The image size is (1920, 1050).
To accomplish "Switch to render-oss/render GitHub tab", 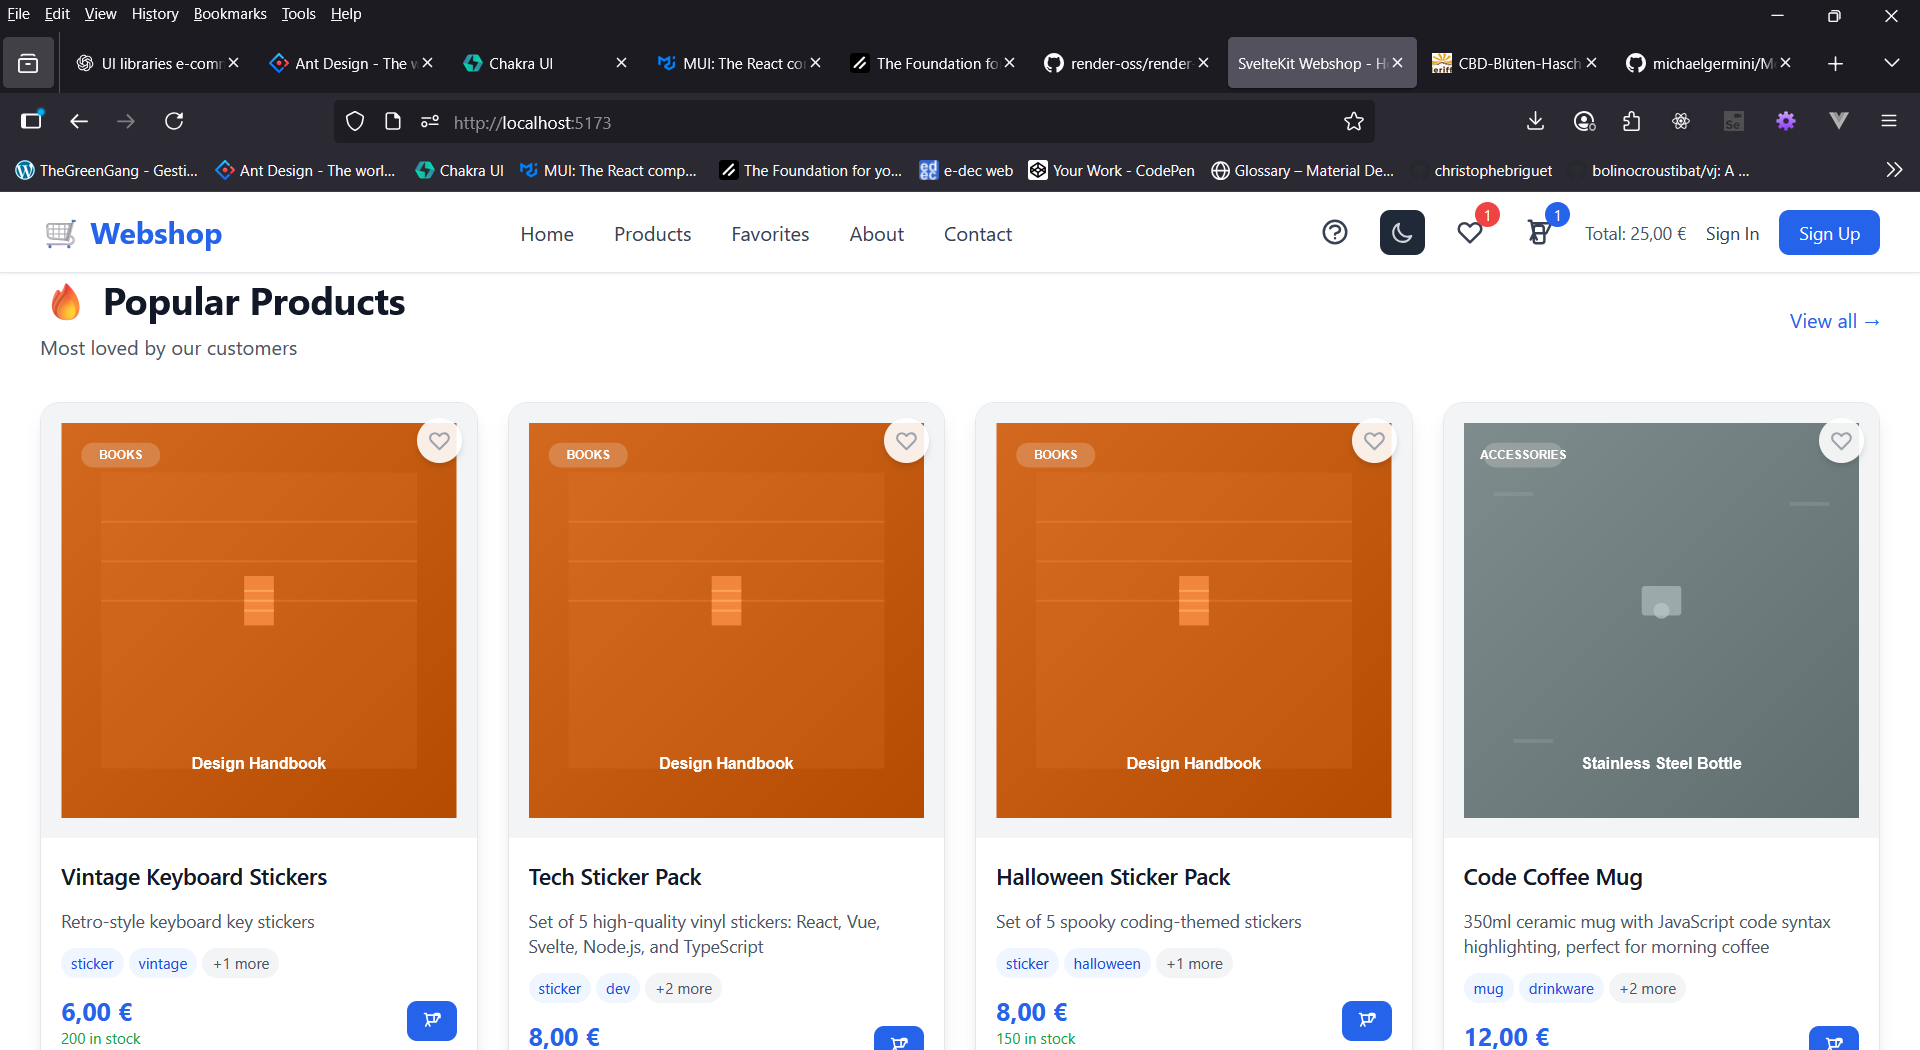I will click(x=1126, y=63).
